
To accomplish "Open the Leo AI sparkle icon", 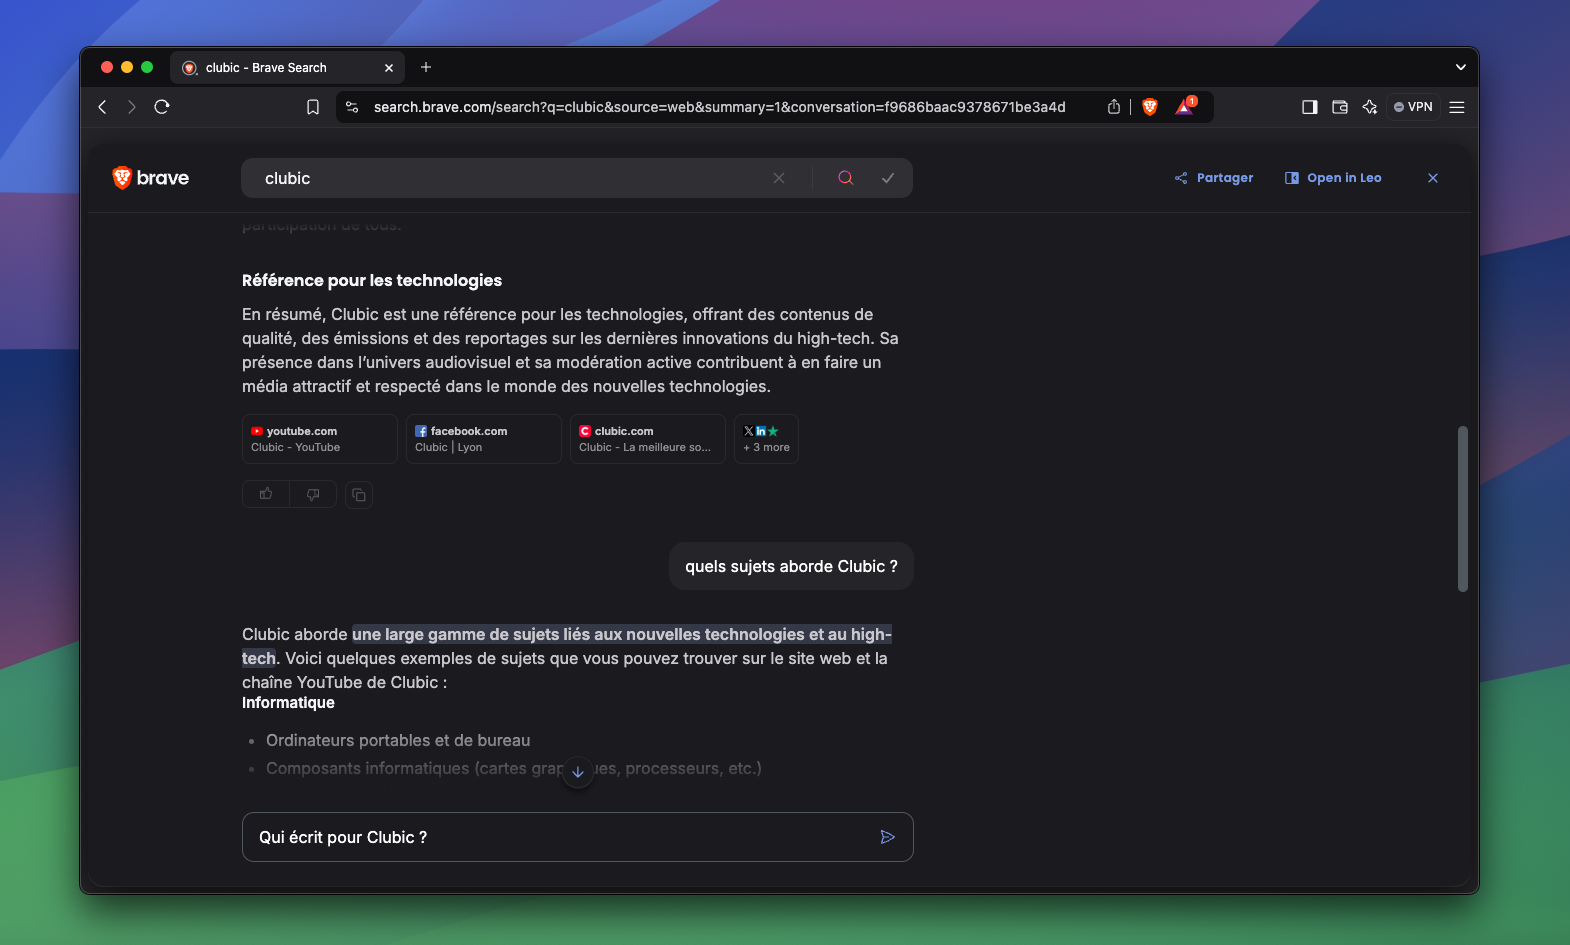I will point(1370,107).
